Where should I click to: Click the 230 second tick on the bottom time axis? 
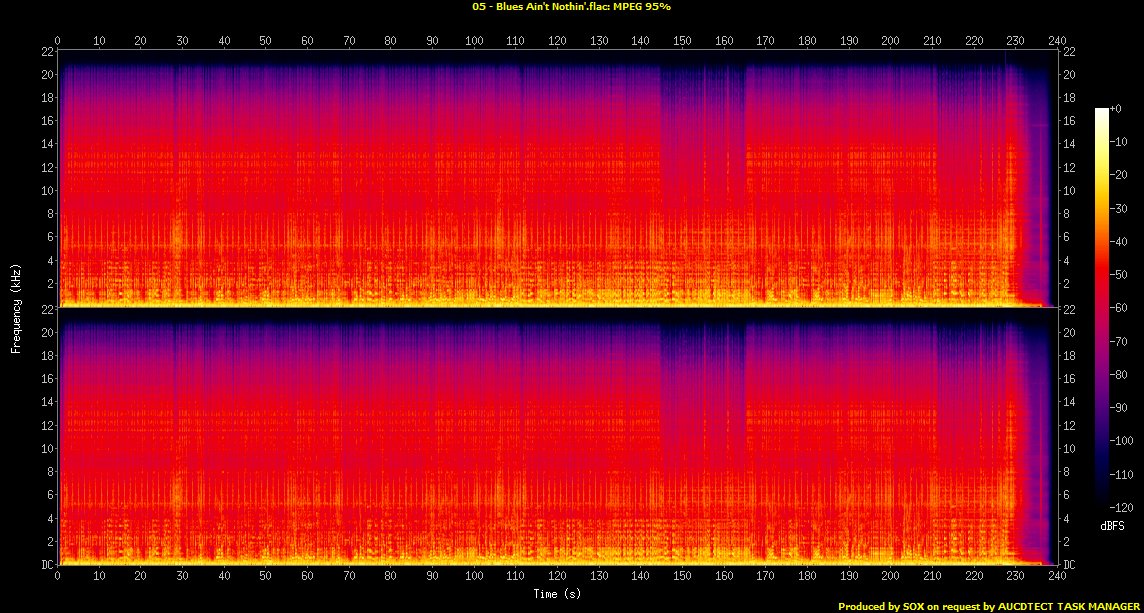click(x=1015, y=577)
